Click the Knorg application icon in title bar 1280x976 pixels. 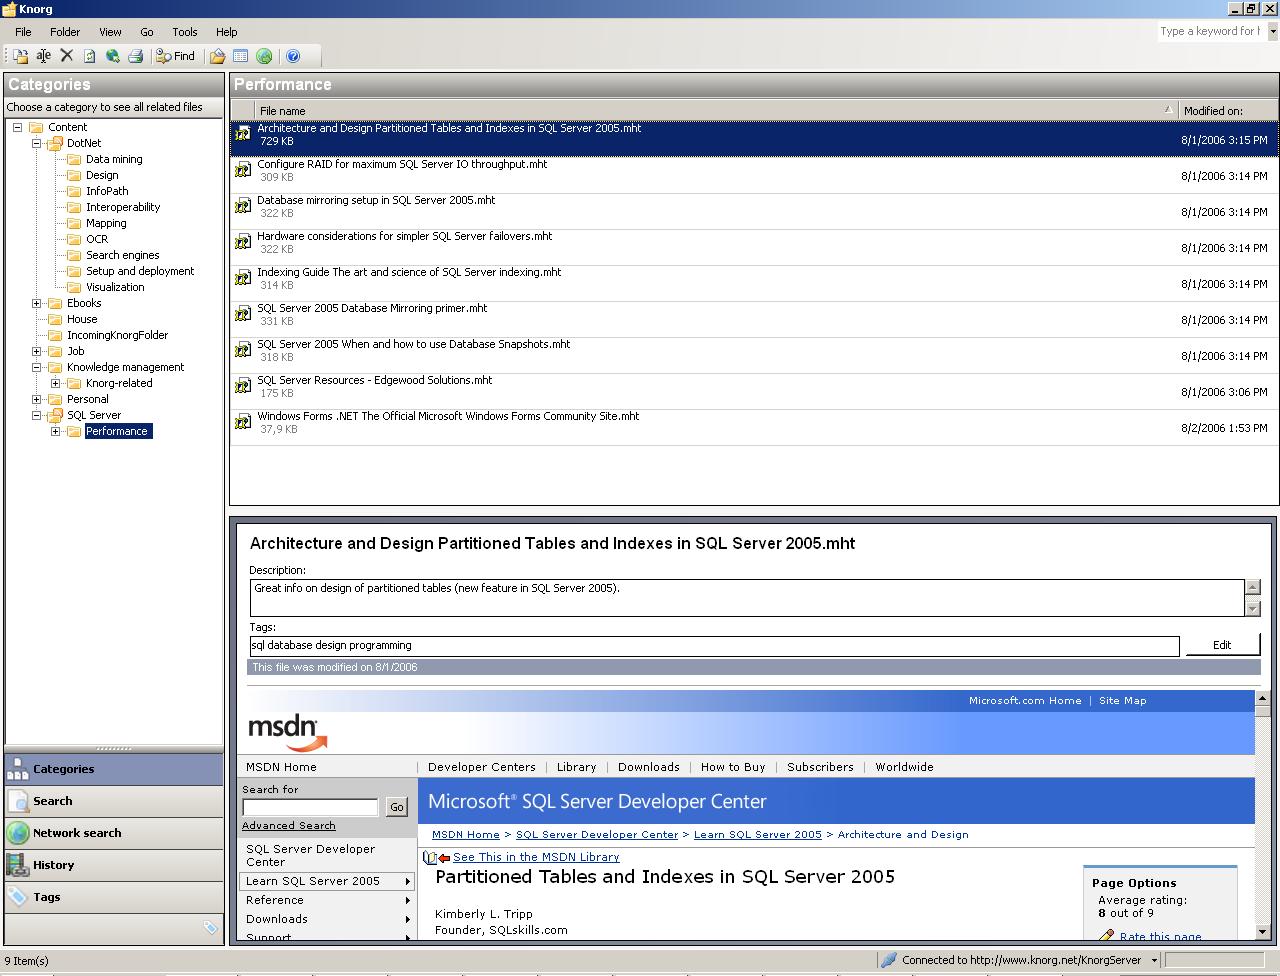coord(9,9)
